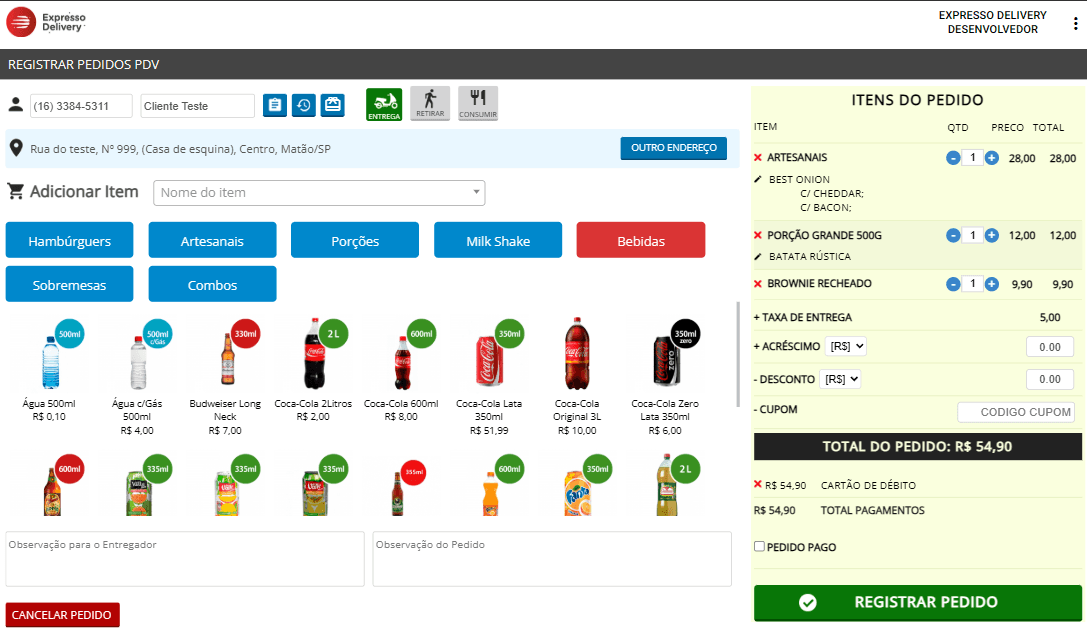The height and width of the screenshot is (640, 1087).
Task: Click the person icon by phone field
Action: [x=15, y=105]
